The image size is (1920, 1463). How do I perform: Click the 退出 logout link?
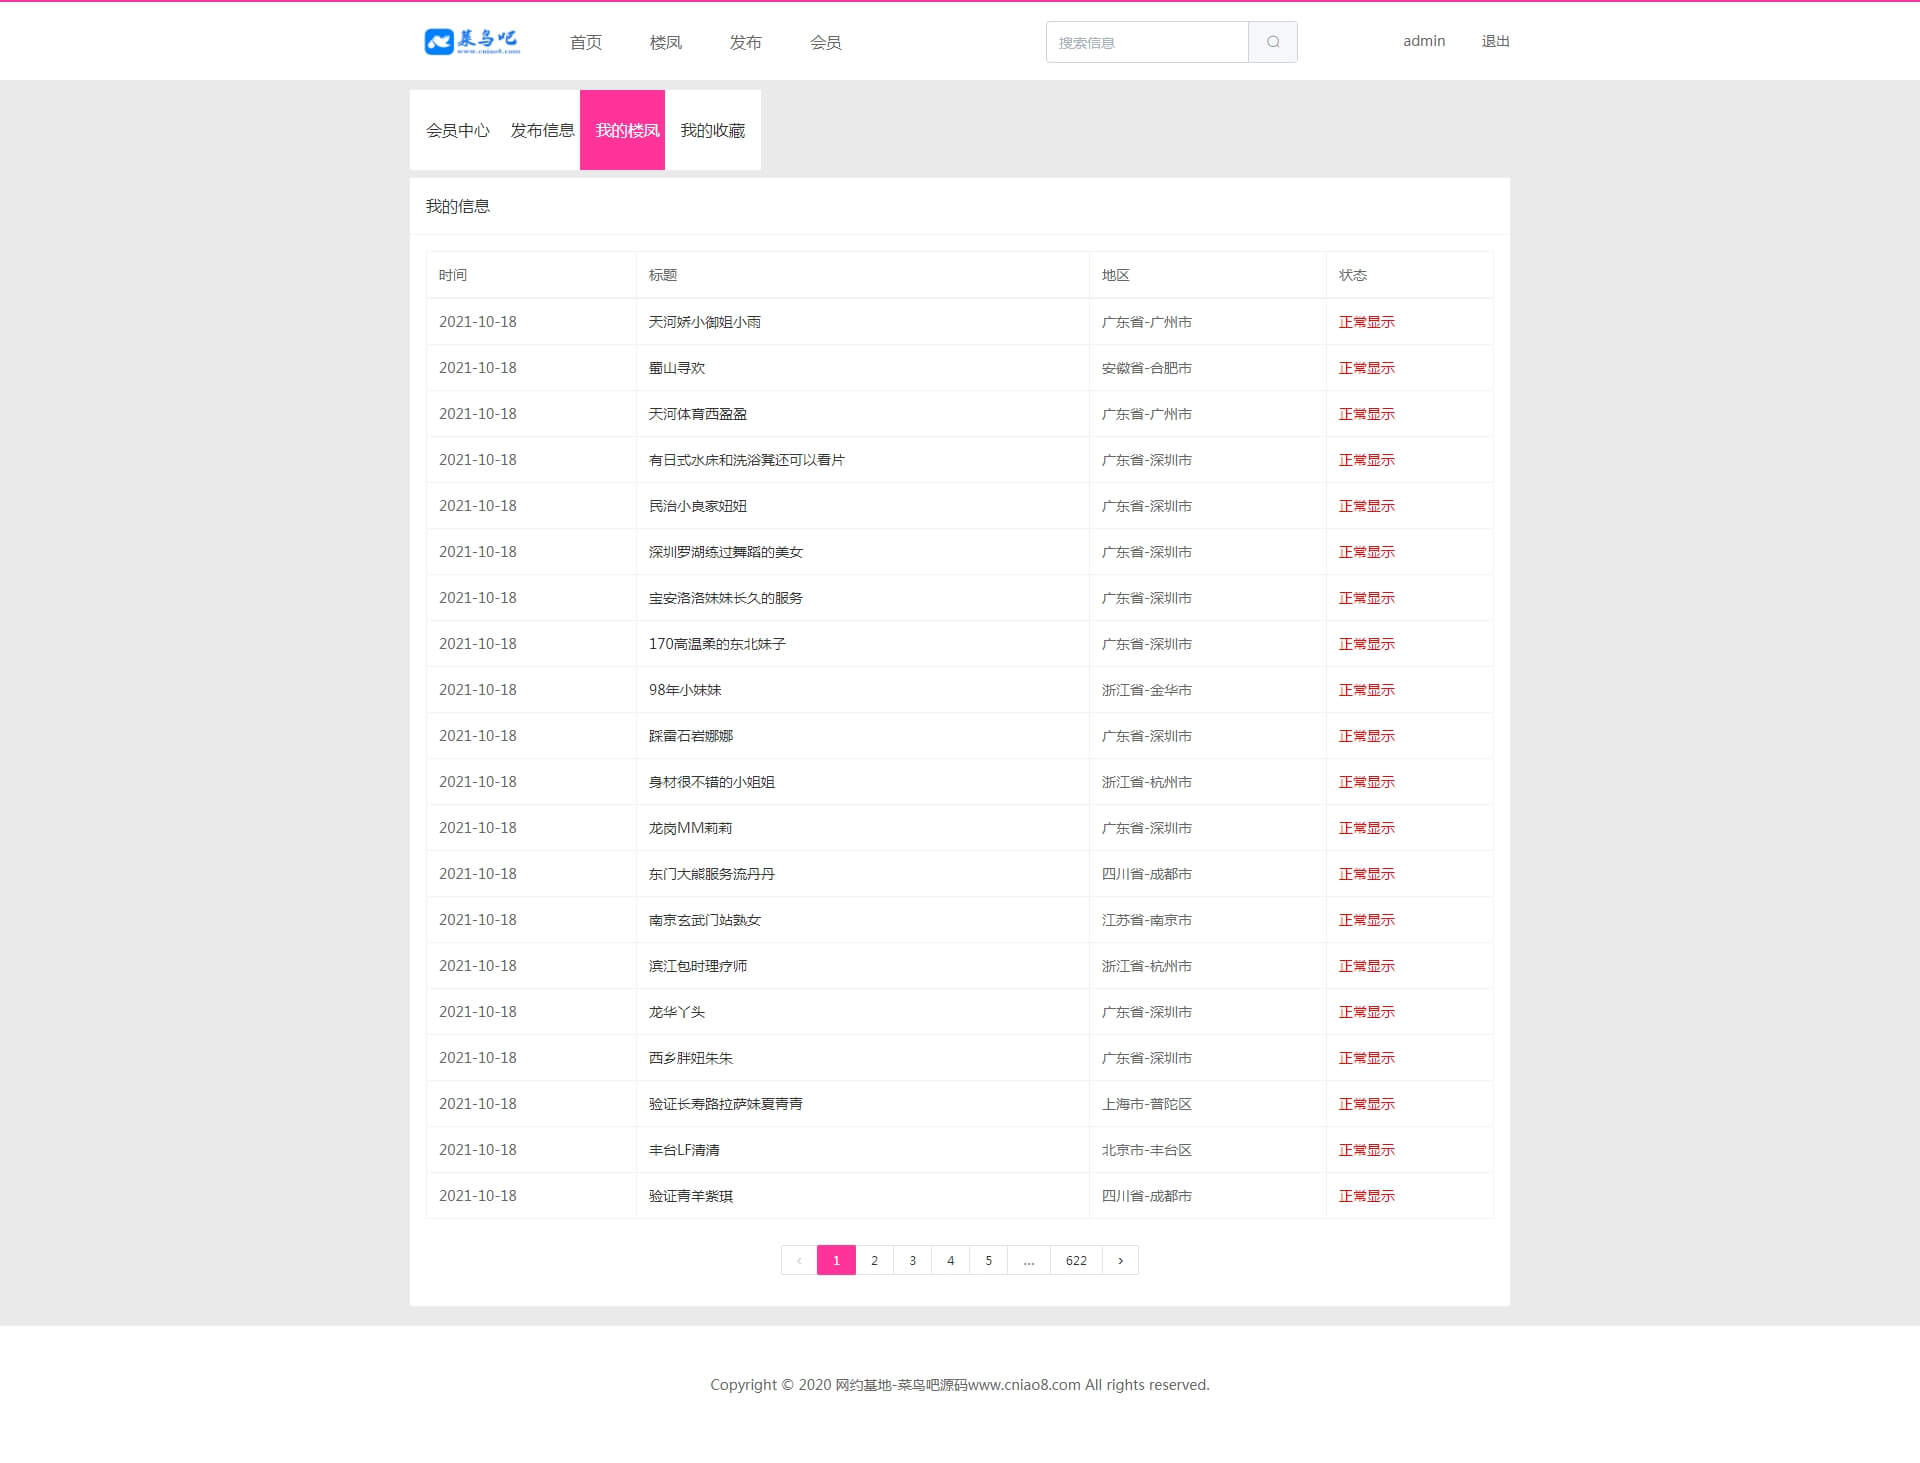[1495, 41]
